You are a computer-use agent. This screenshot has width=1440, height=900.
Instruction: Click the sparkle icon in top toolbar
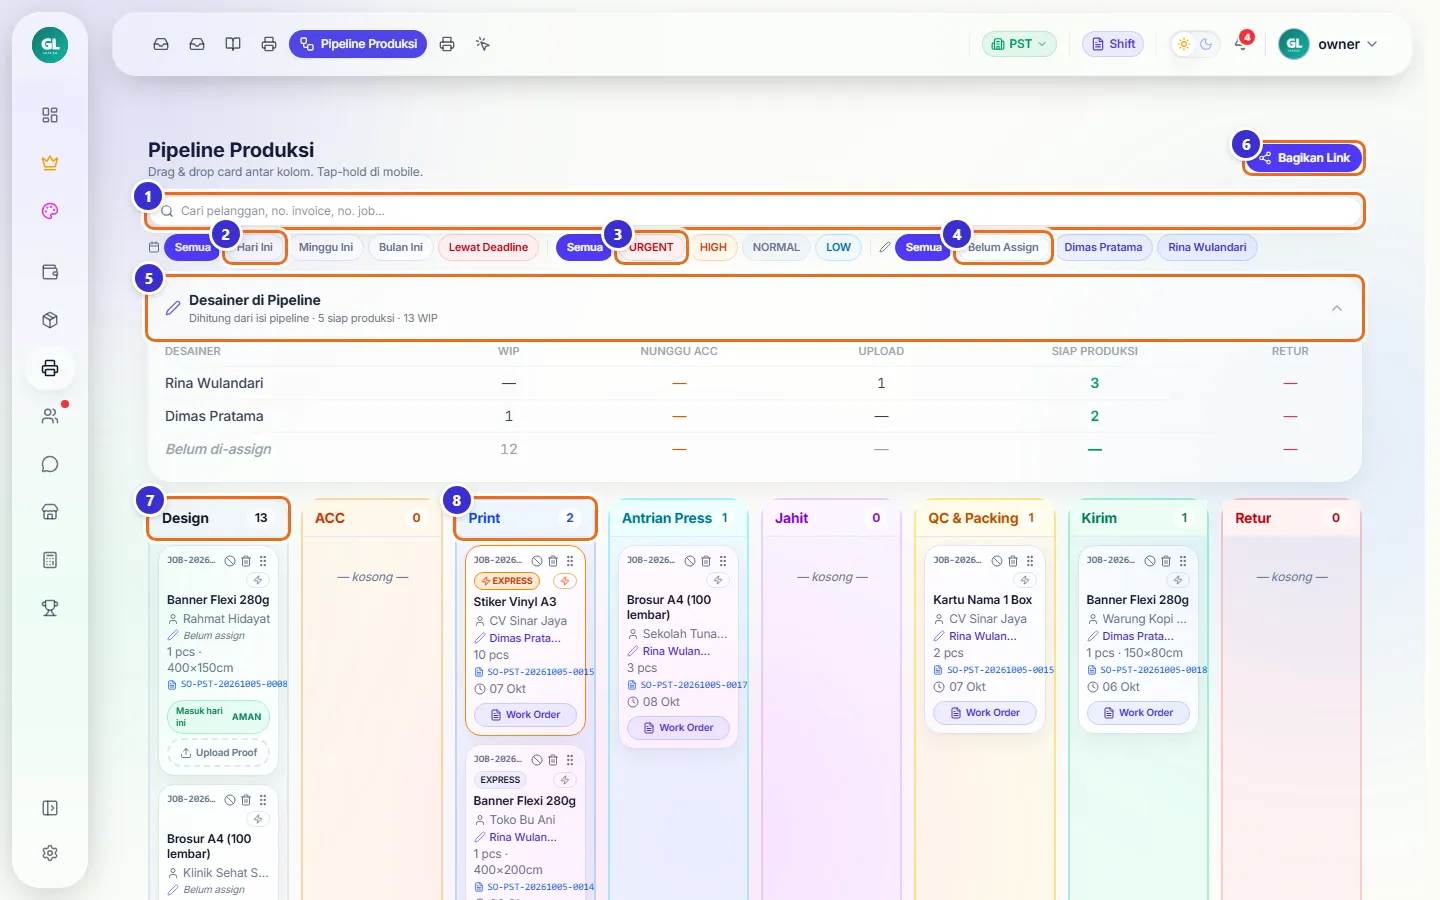click(483, 44)
